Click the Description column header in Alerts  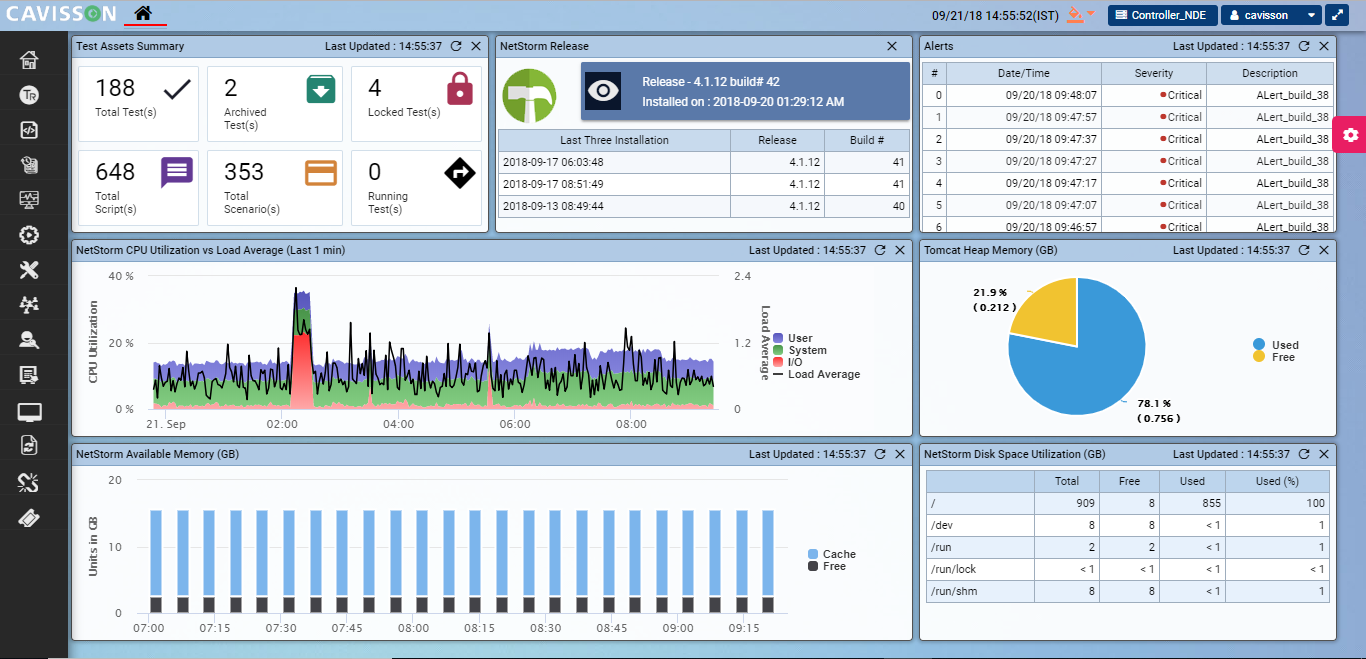pos(1270,73)
